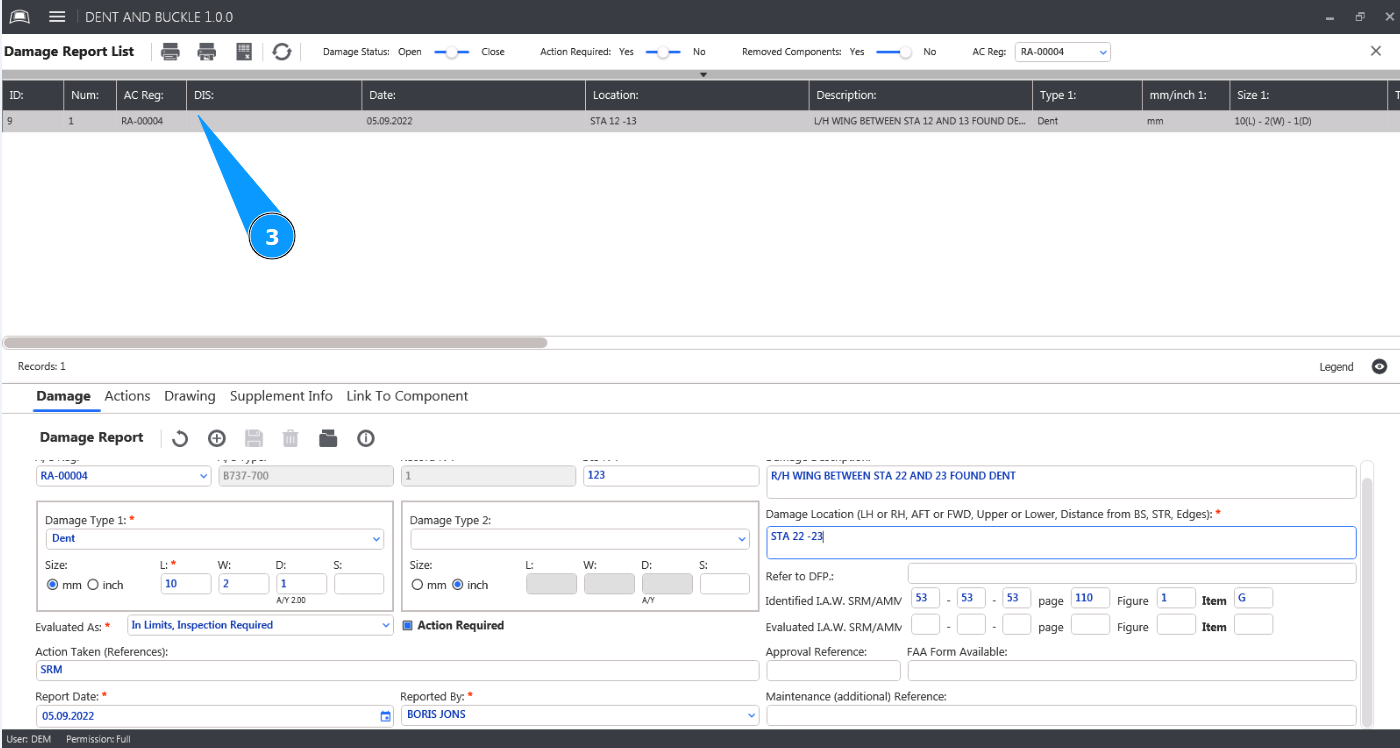Click the refresh icon in Damage Report List toolbar
This screenshot has height=748, width=1400.
[x=282, y=52]
